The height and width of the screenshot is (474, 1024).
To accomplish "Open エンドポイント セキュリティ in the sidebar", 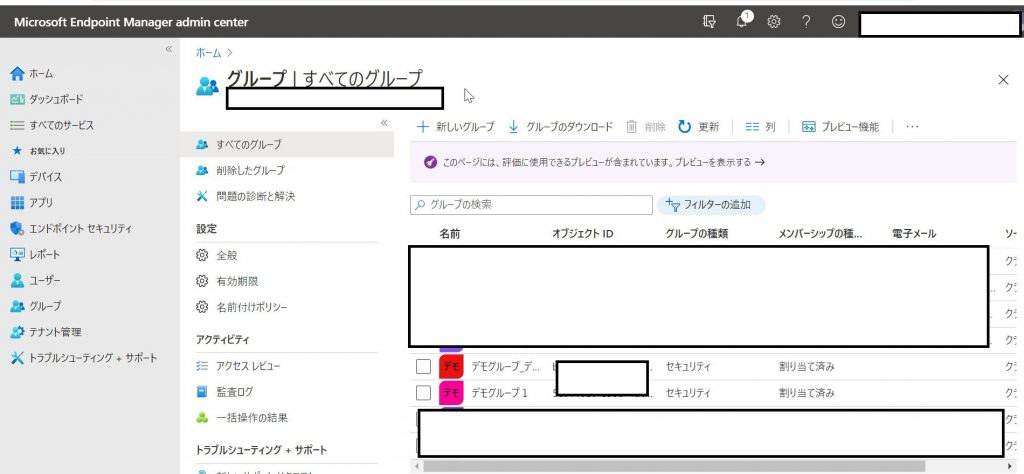I will [71, 229].
